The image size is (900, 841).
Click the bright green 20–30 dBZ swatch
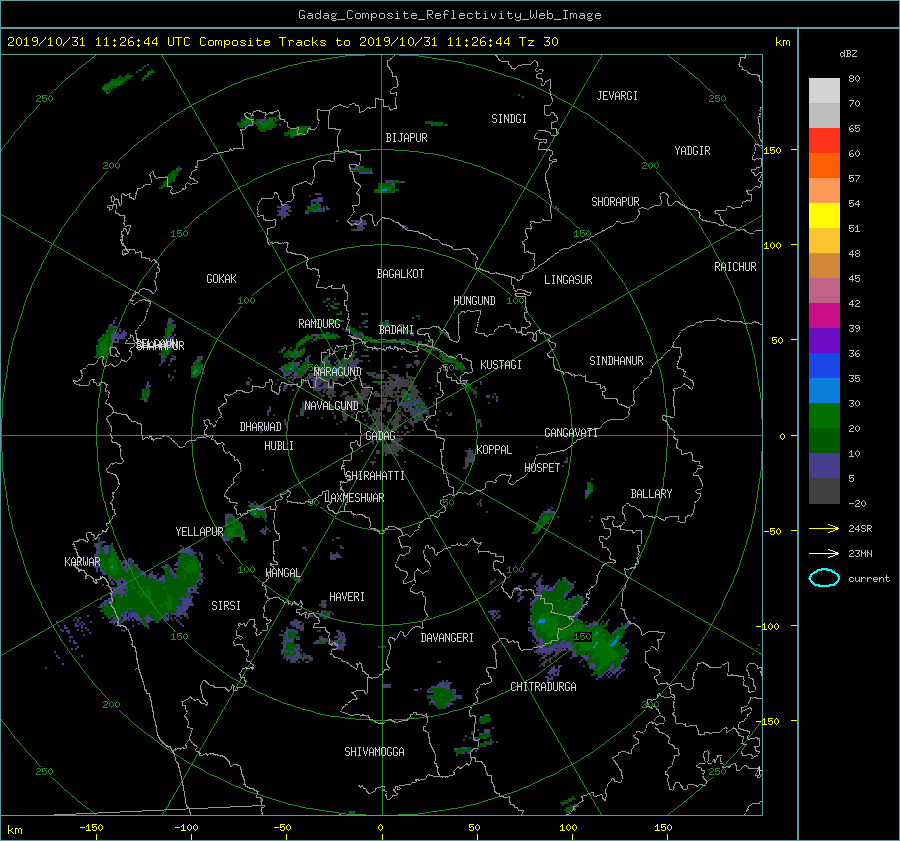pyautogui.click(x=824, y=416)
